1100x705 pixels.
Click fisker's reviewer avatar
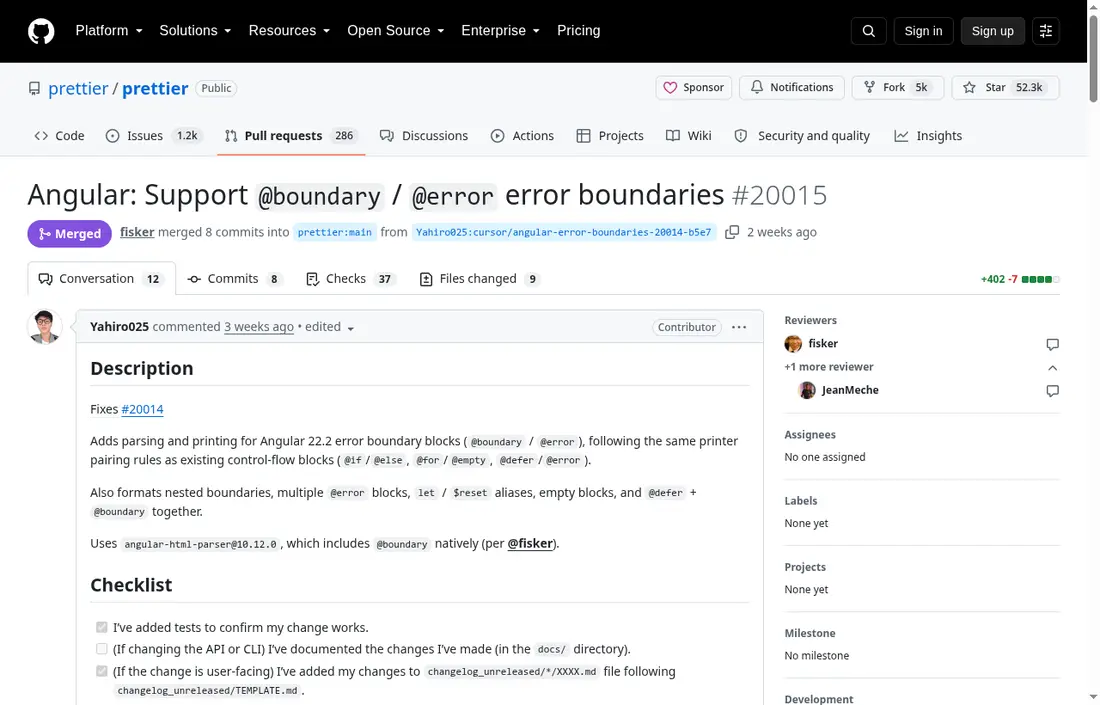pyautogui.click(x=793, y=344)
